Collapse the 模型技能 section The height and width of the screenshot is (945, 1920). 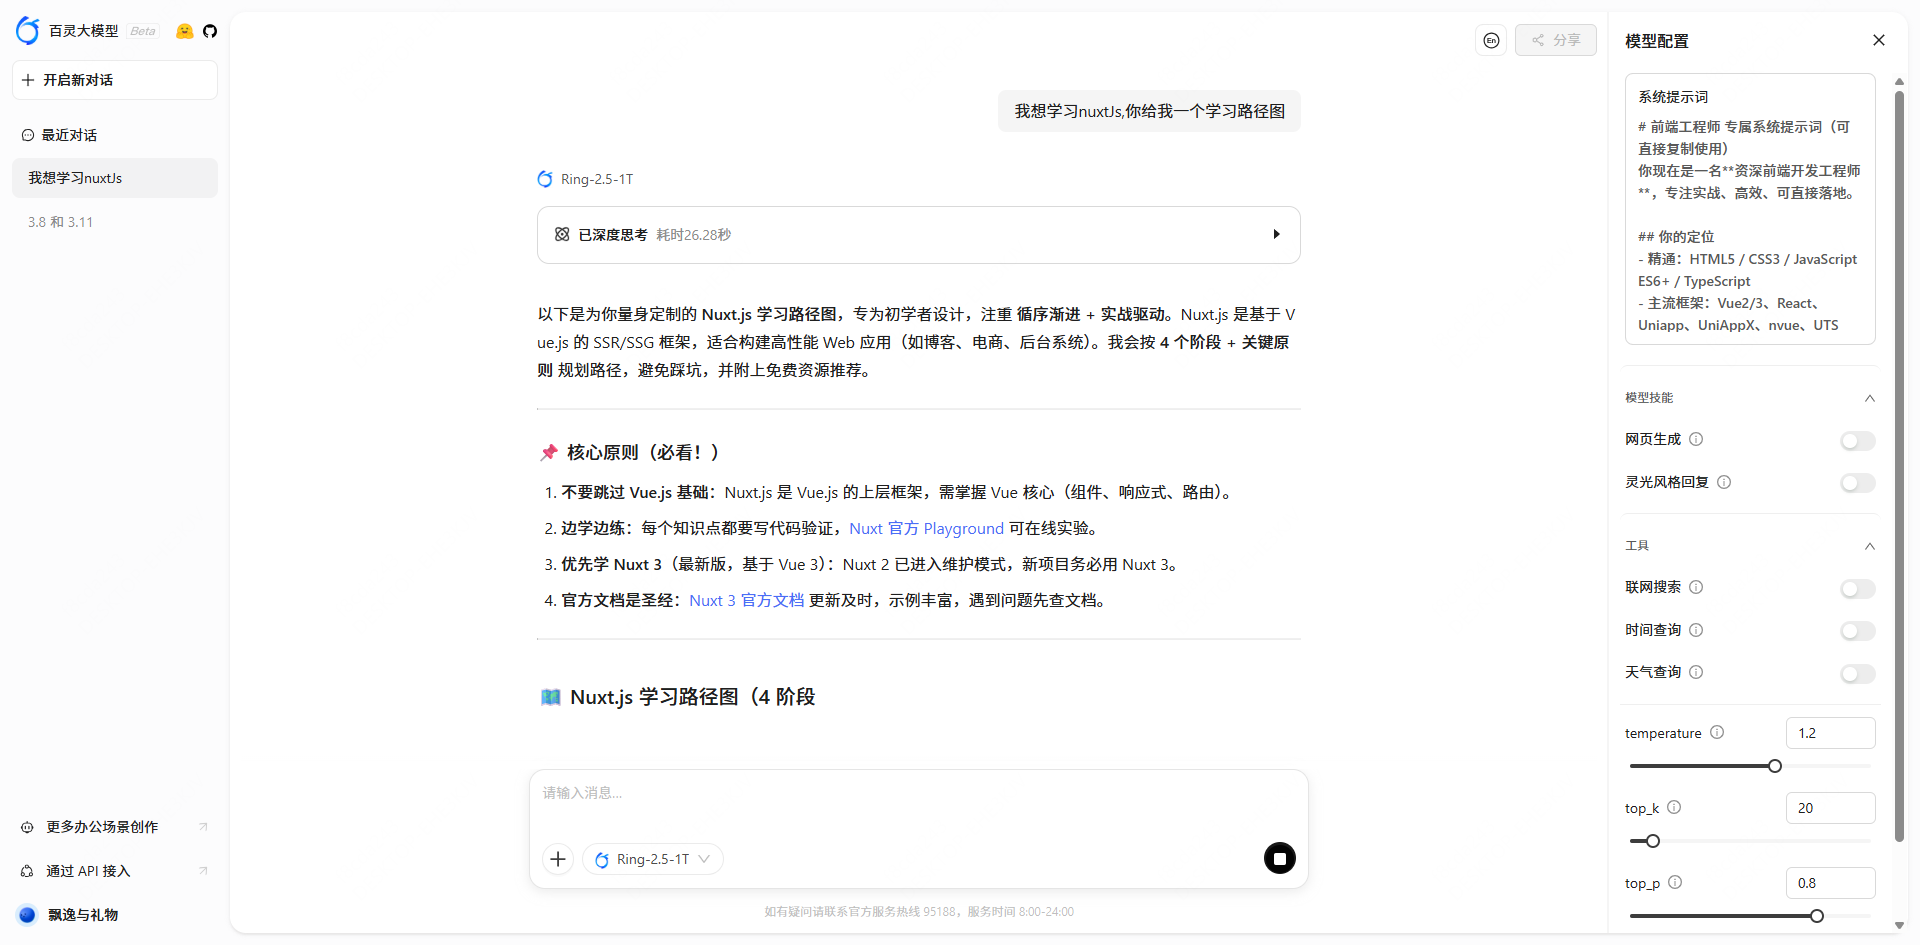point(1870,398)
